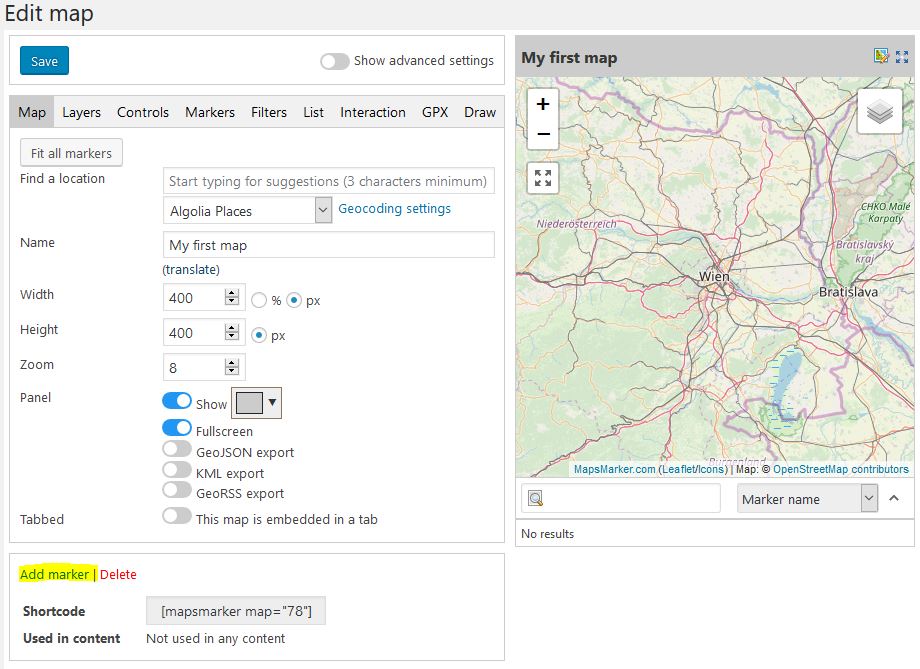
Task: Switch to the Controls tab
Action: [x=143, y=112]
